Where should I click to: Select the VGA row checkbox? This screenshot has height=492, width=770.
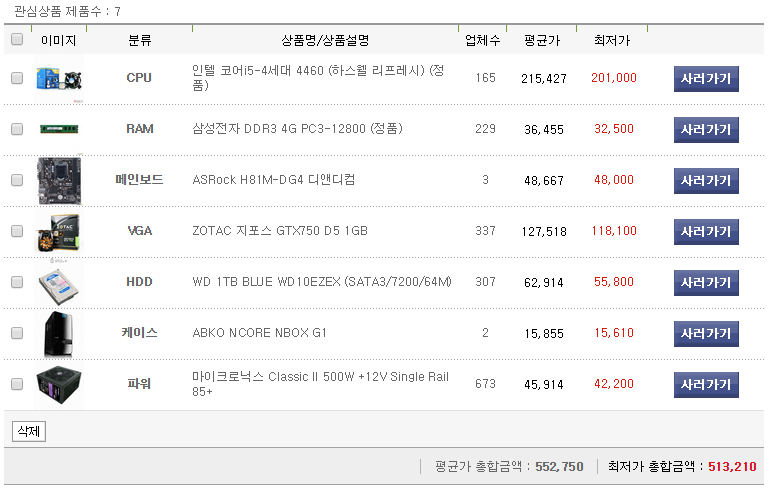16,231
